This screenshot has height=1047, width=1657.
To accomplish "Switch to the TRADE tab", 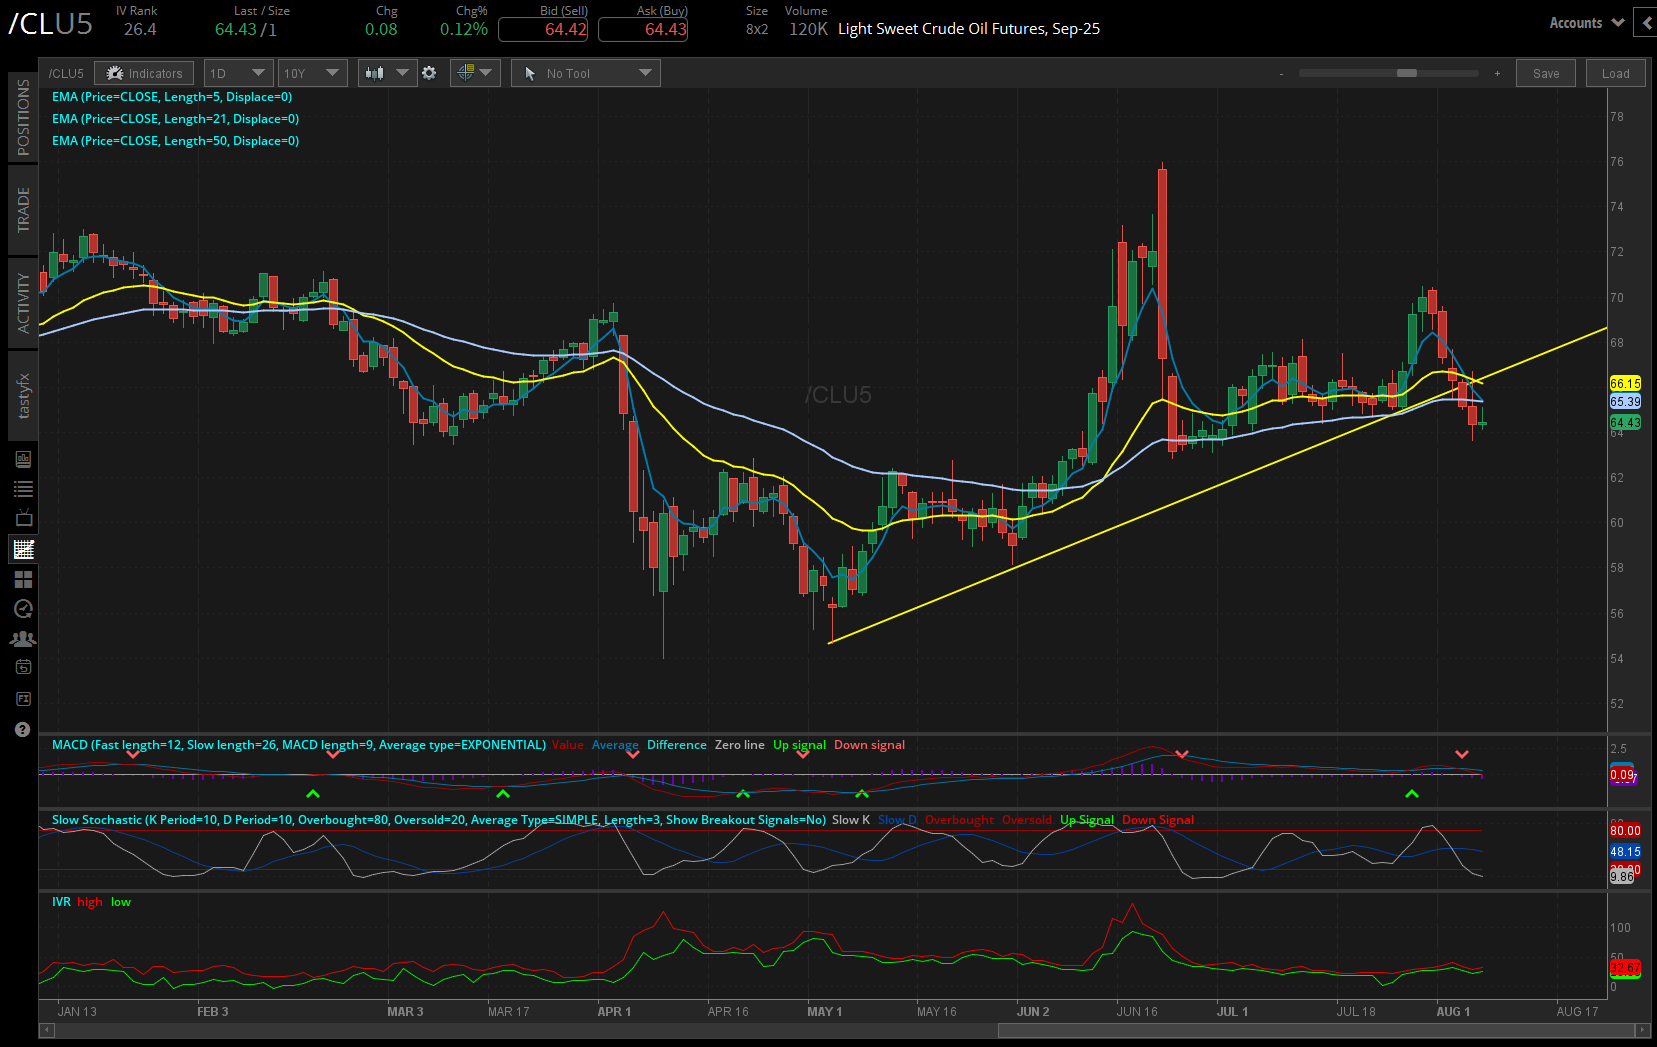I will tap(22, 209).
